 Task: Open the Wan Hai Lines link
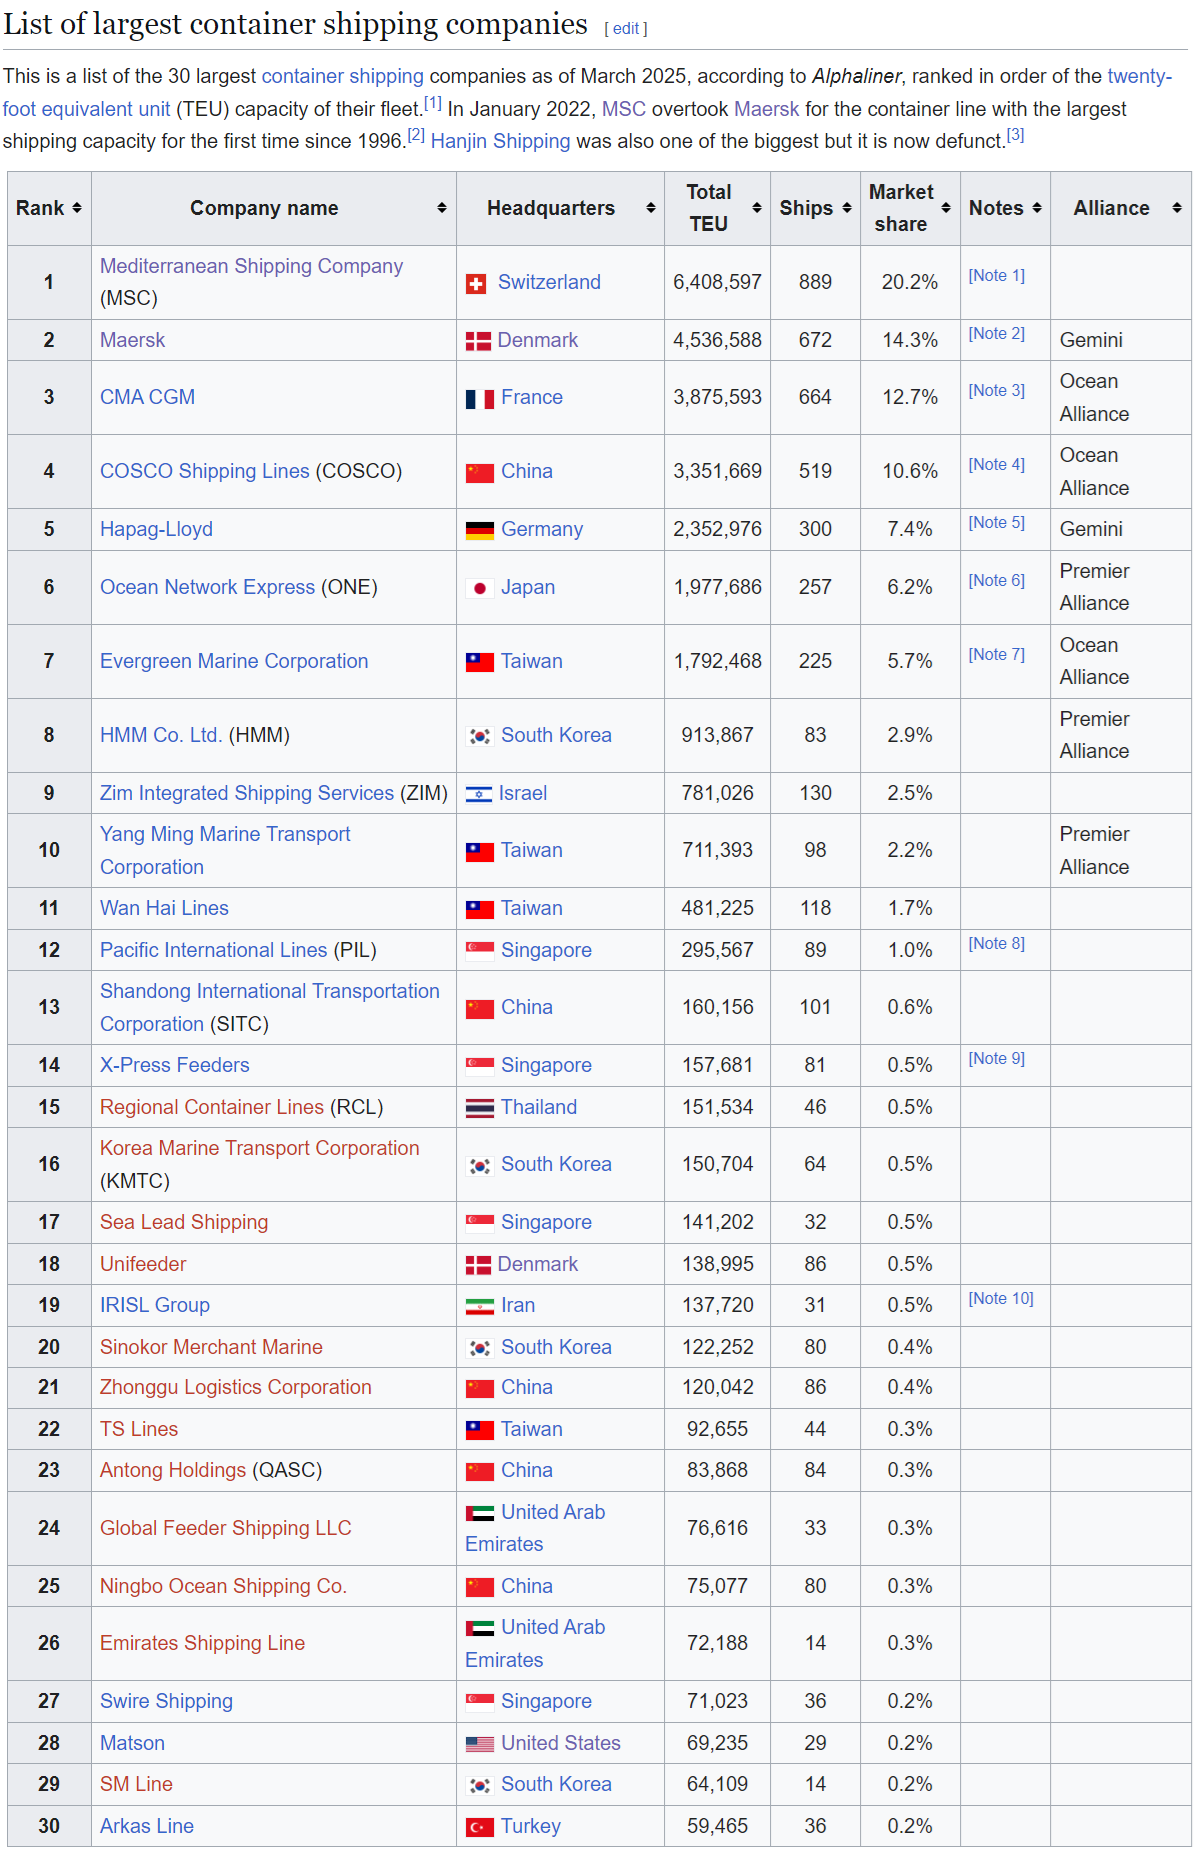[x=164, y=908]
